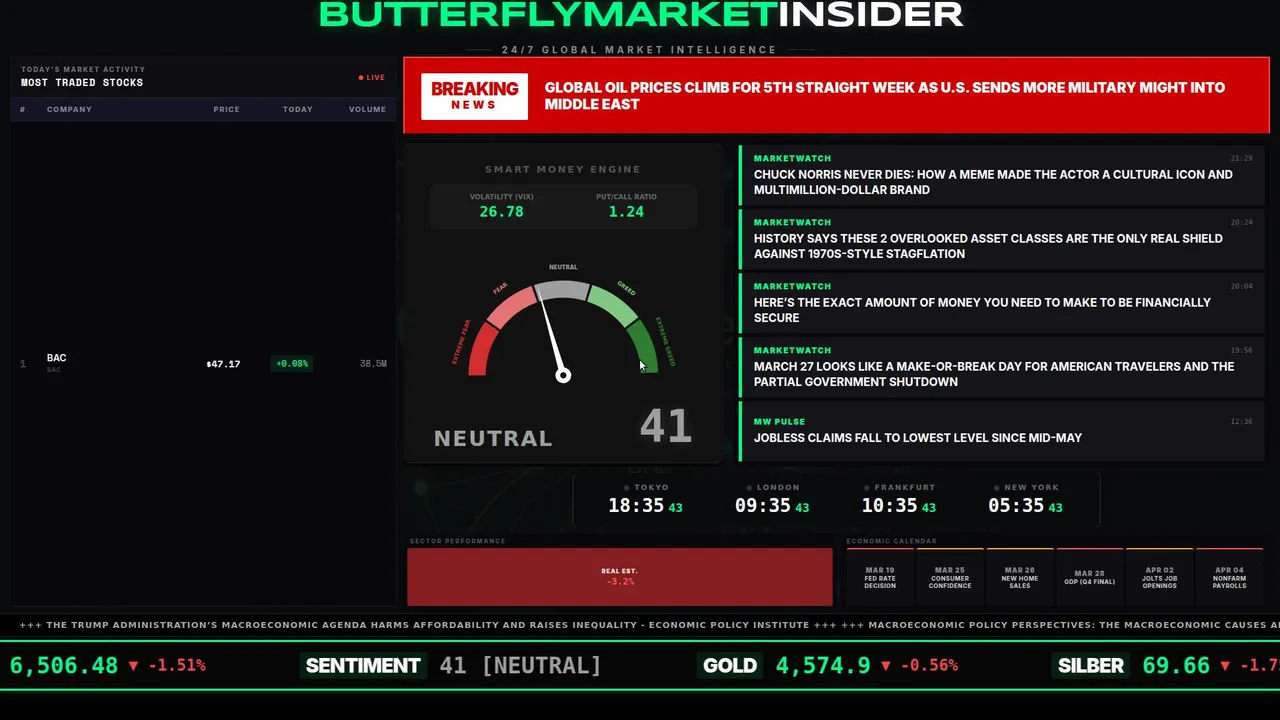Click the NEUTRAL sentiment label under gauge
This screenshot has width=1280, height=720.
point(493,438)
